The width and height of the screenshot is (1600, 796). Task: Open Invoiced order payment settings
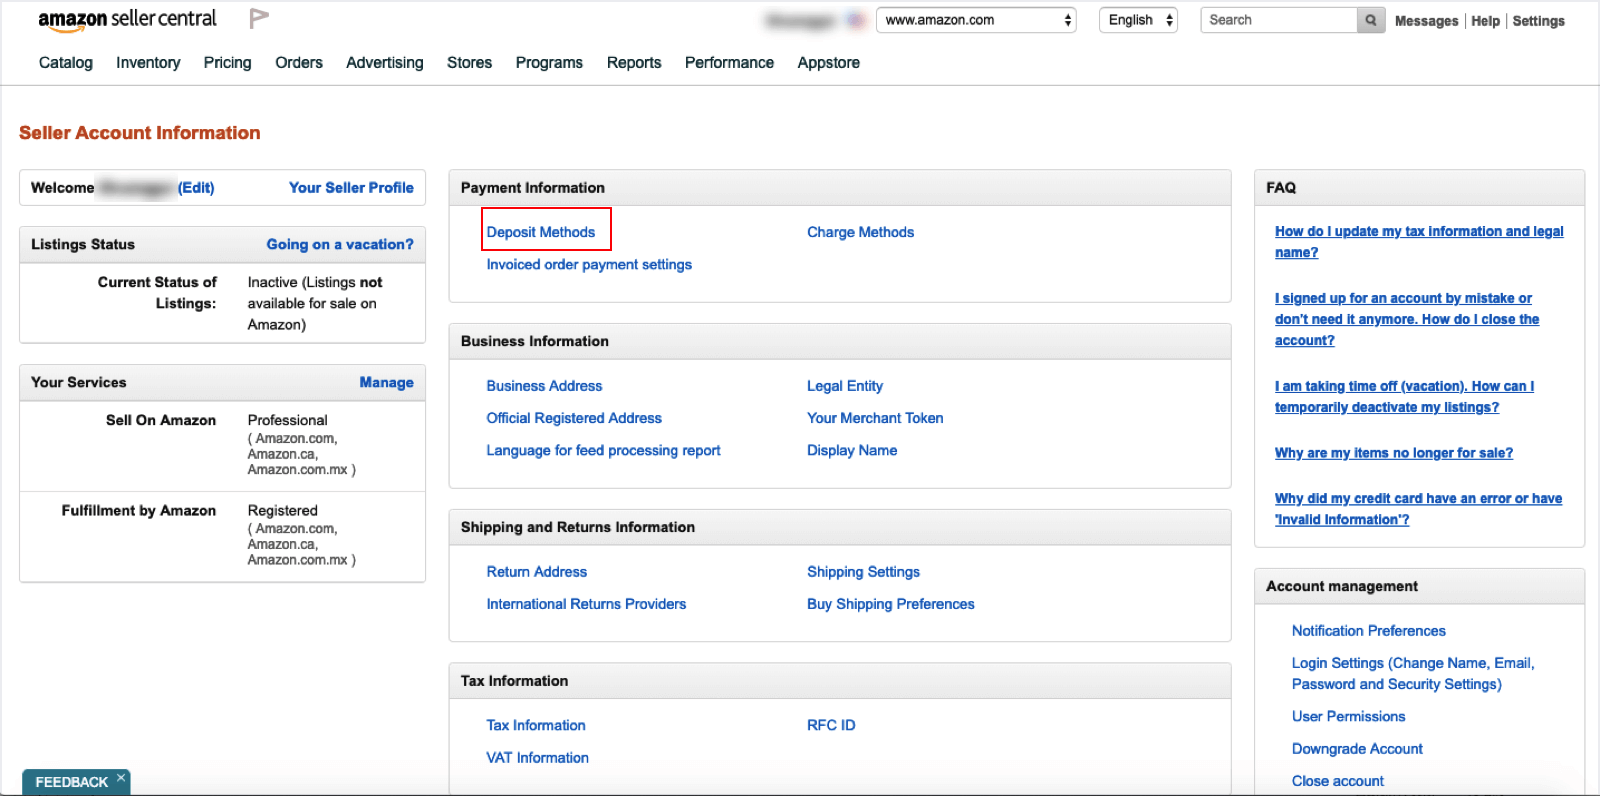pyautogui.click(x=589, y=264)
